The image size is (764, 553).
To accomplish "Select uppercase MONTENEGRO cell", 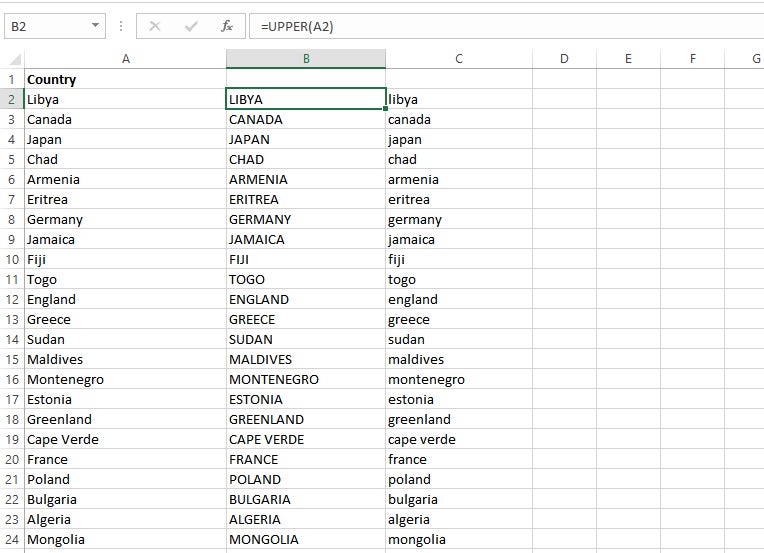I will [306, 379].
